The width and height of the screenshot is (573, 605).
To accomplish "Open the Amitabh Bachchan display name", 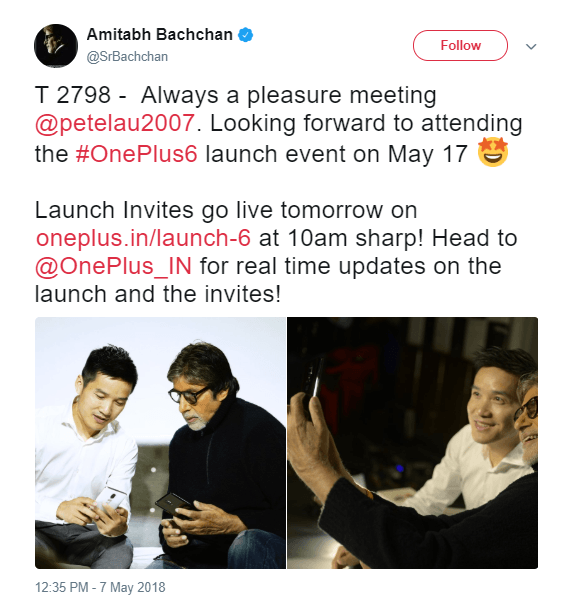I will 159,34.
